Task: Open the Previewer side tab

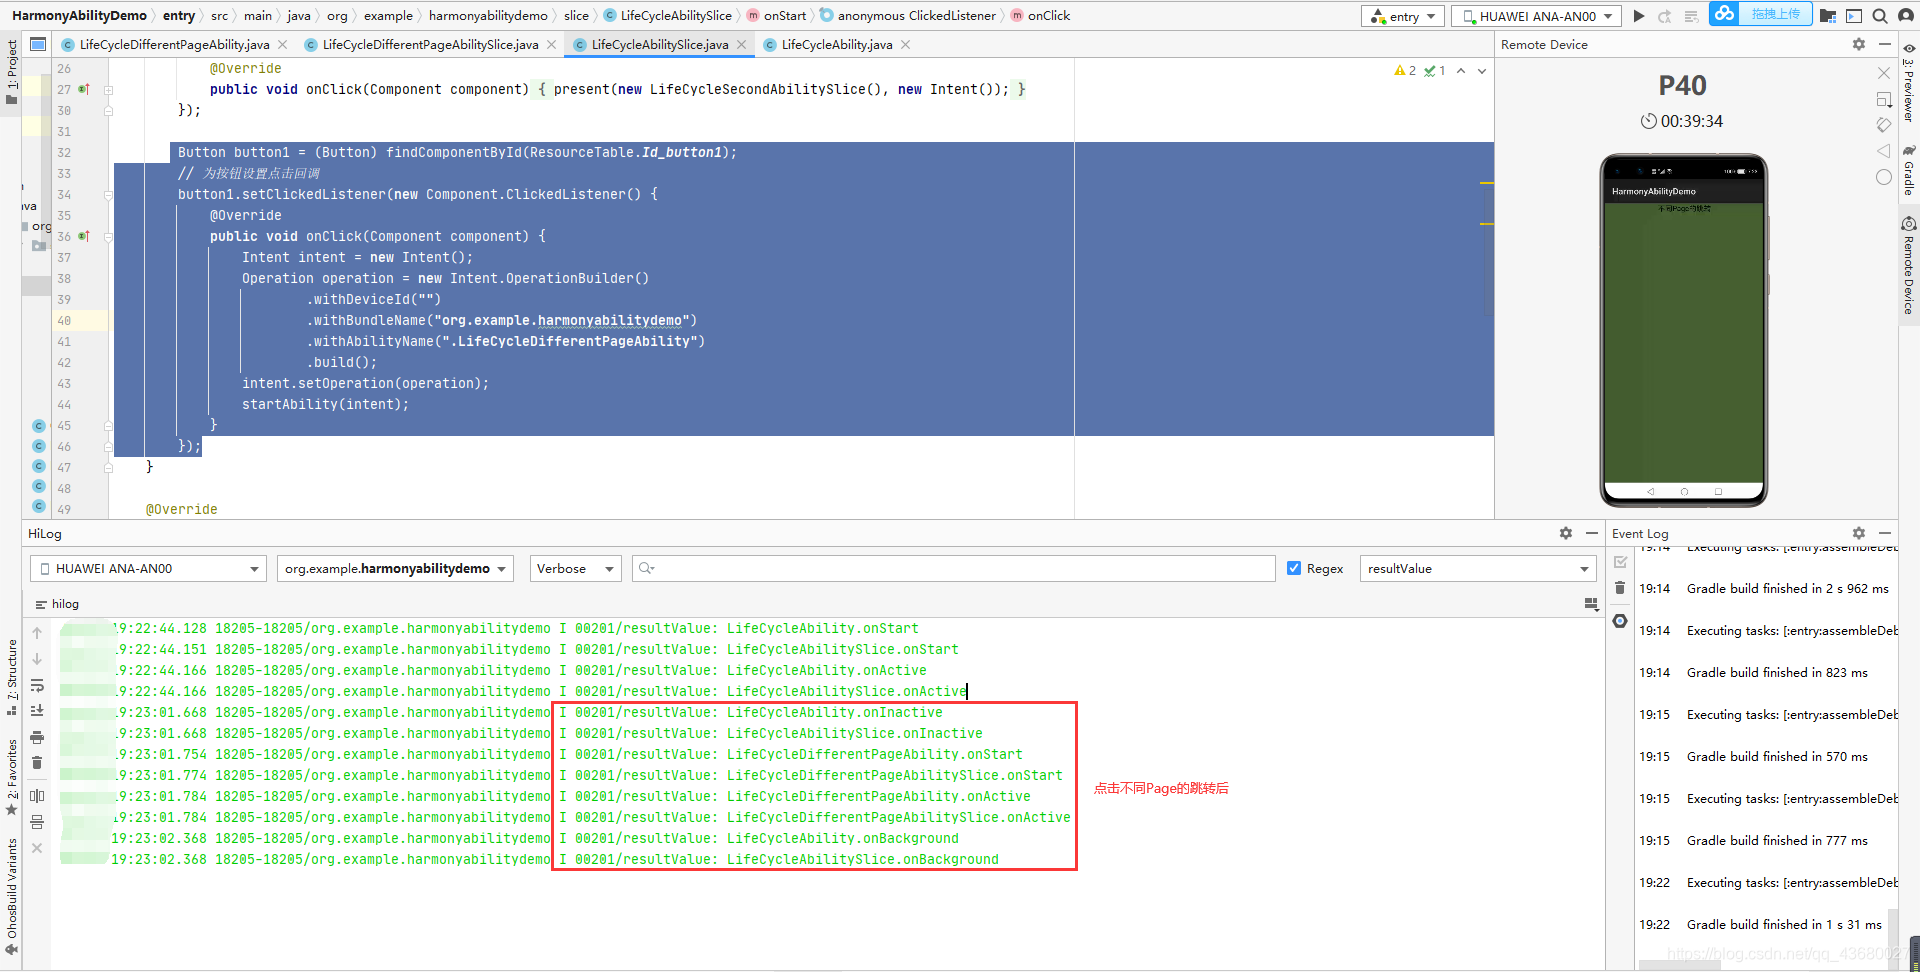Action: pyautogui.click(x=1909, y=84)
